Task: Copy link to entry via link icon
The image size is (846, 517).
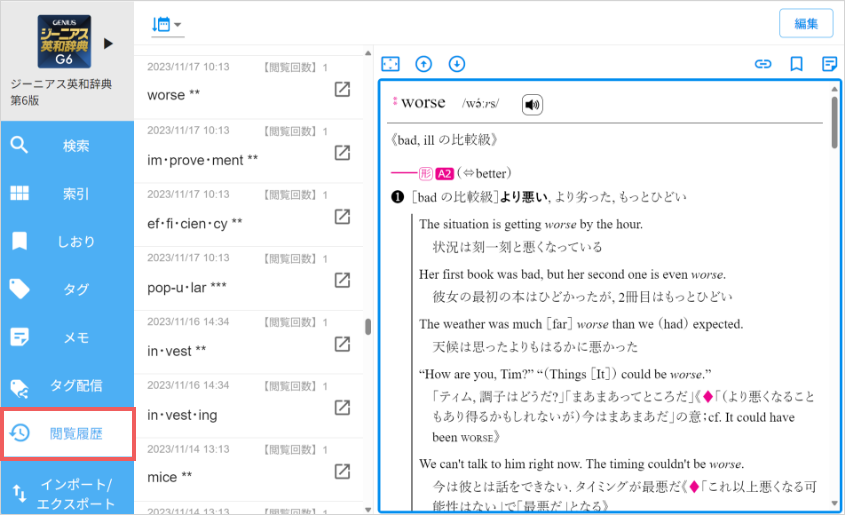Action: click(762, 64)
